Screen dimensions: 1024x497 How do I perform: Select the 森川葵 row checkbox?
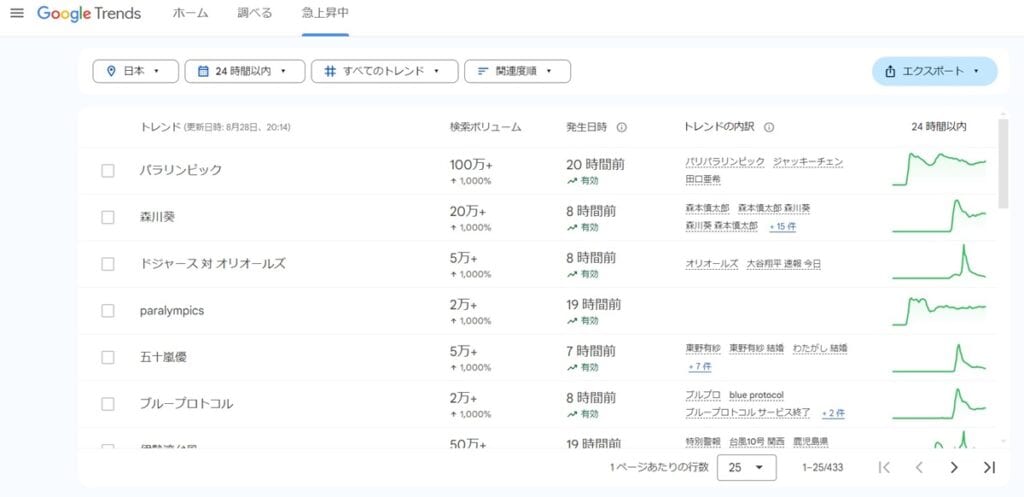pyautogui.click(x=108, y=217)
